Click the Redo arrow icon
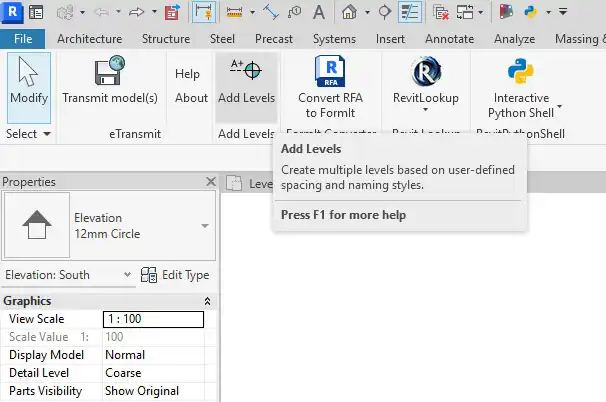606x402 pixels. coord(136,12)
